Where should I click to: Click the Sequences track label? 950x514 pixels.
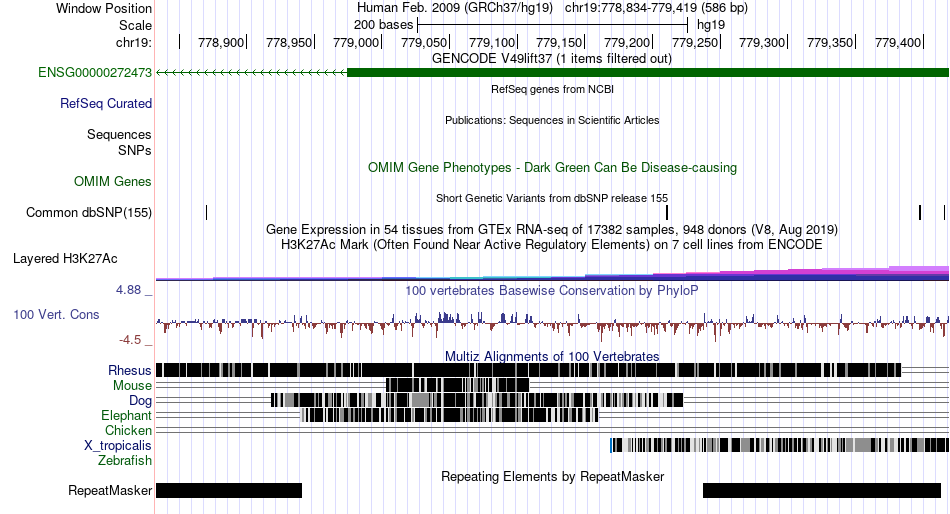[x=119, y=135]
